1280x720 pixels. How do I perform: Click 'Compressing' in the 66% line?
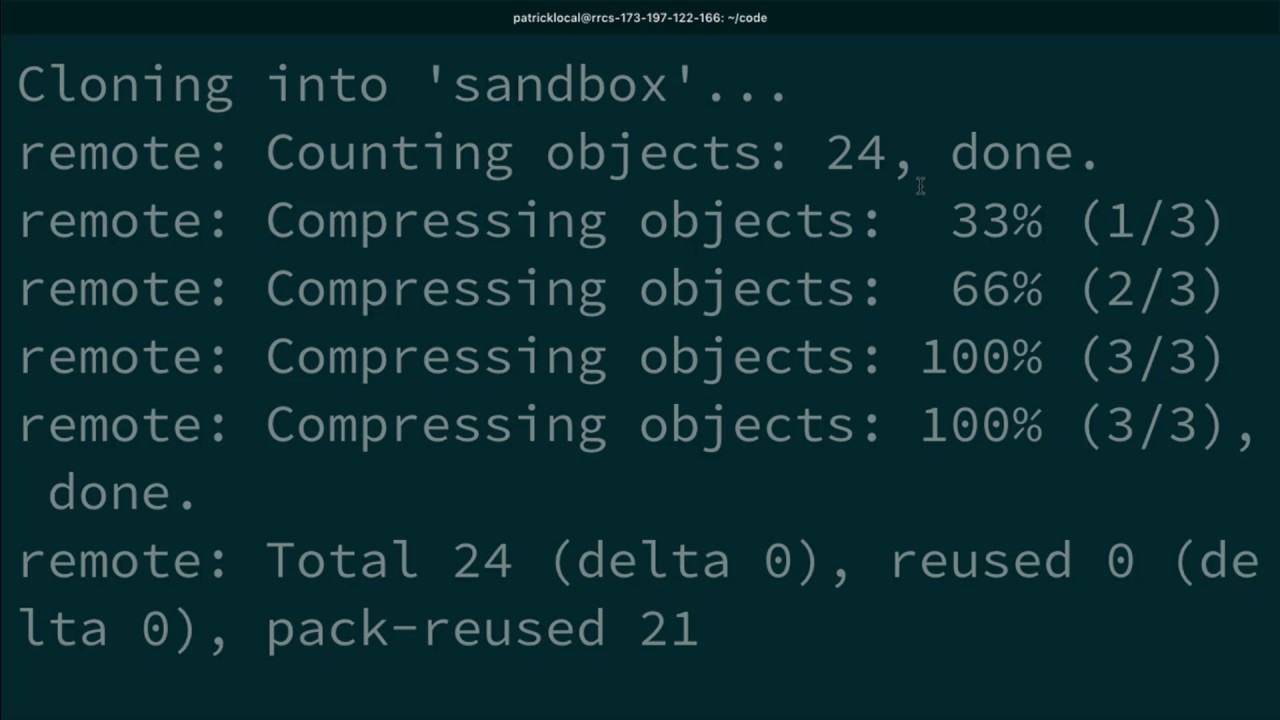coord(436,289)
